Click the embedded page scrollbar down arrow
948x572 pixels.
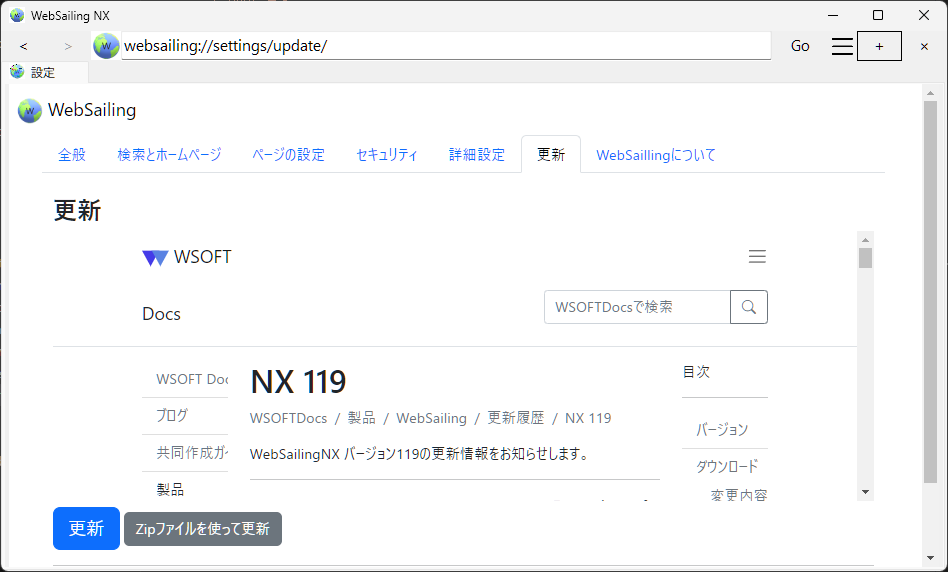pyautogui.click(x=865, y=492)
